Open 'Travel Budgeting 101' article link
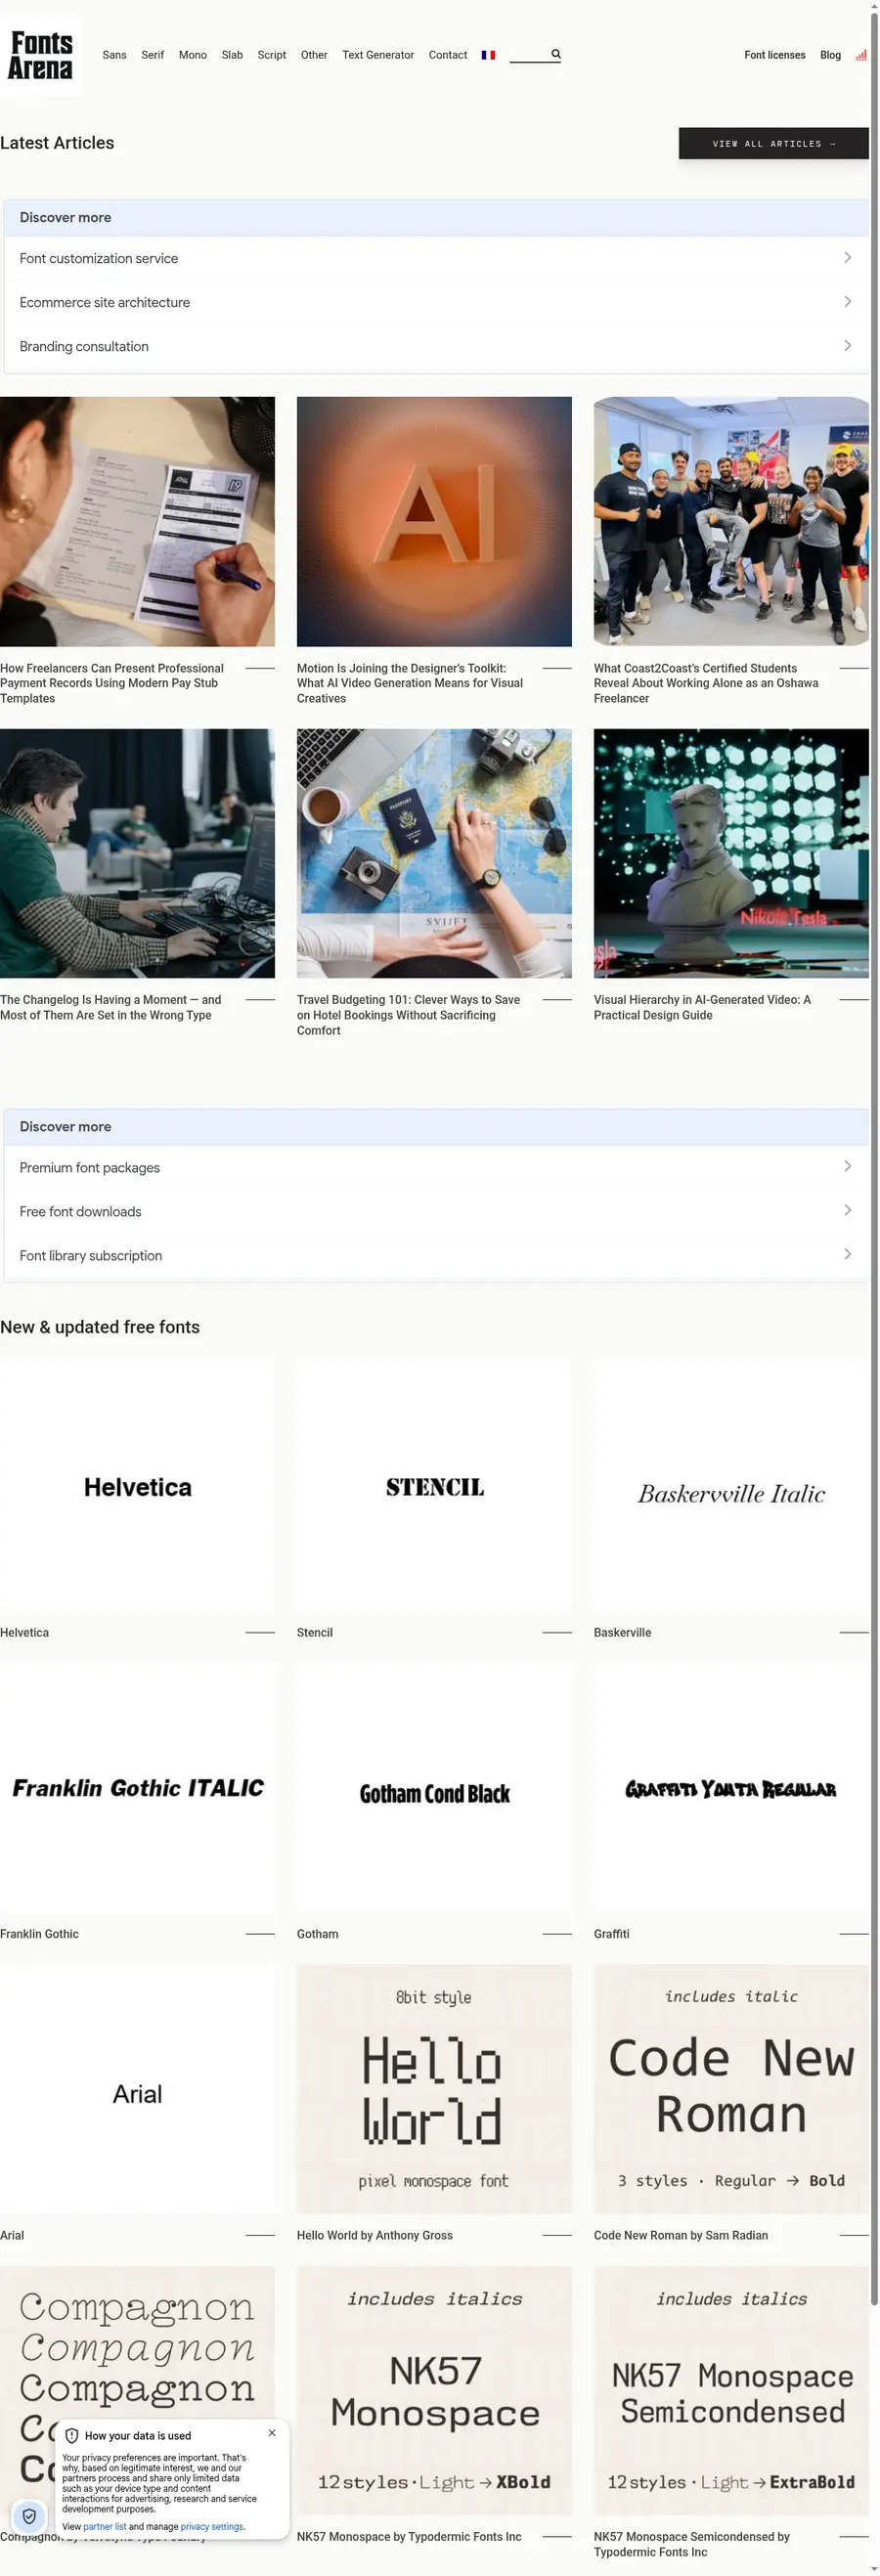The width and height of the screenshot is (880, 2576). pyautogui.click(x=408, y=1015)
